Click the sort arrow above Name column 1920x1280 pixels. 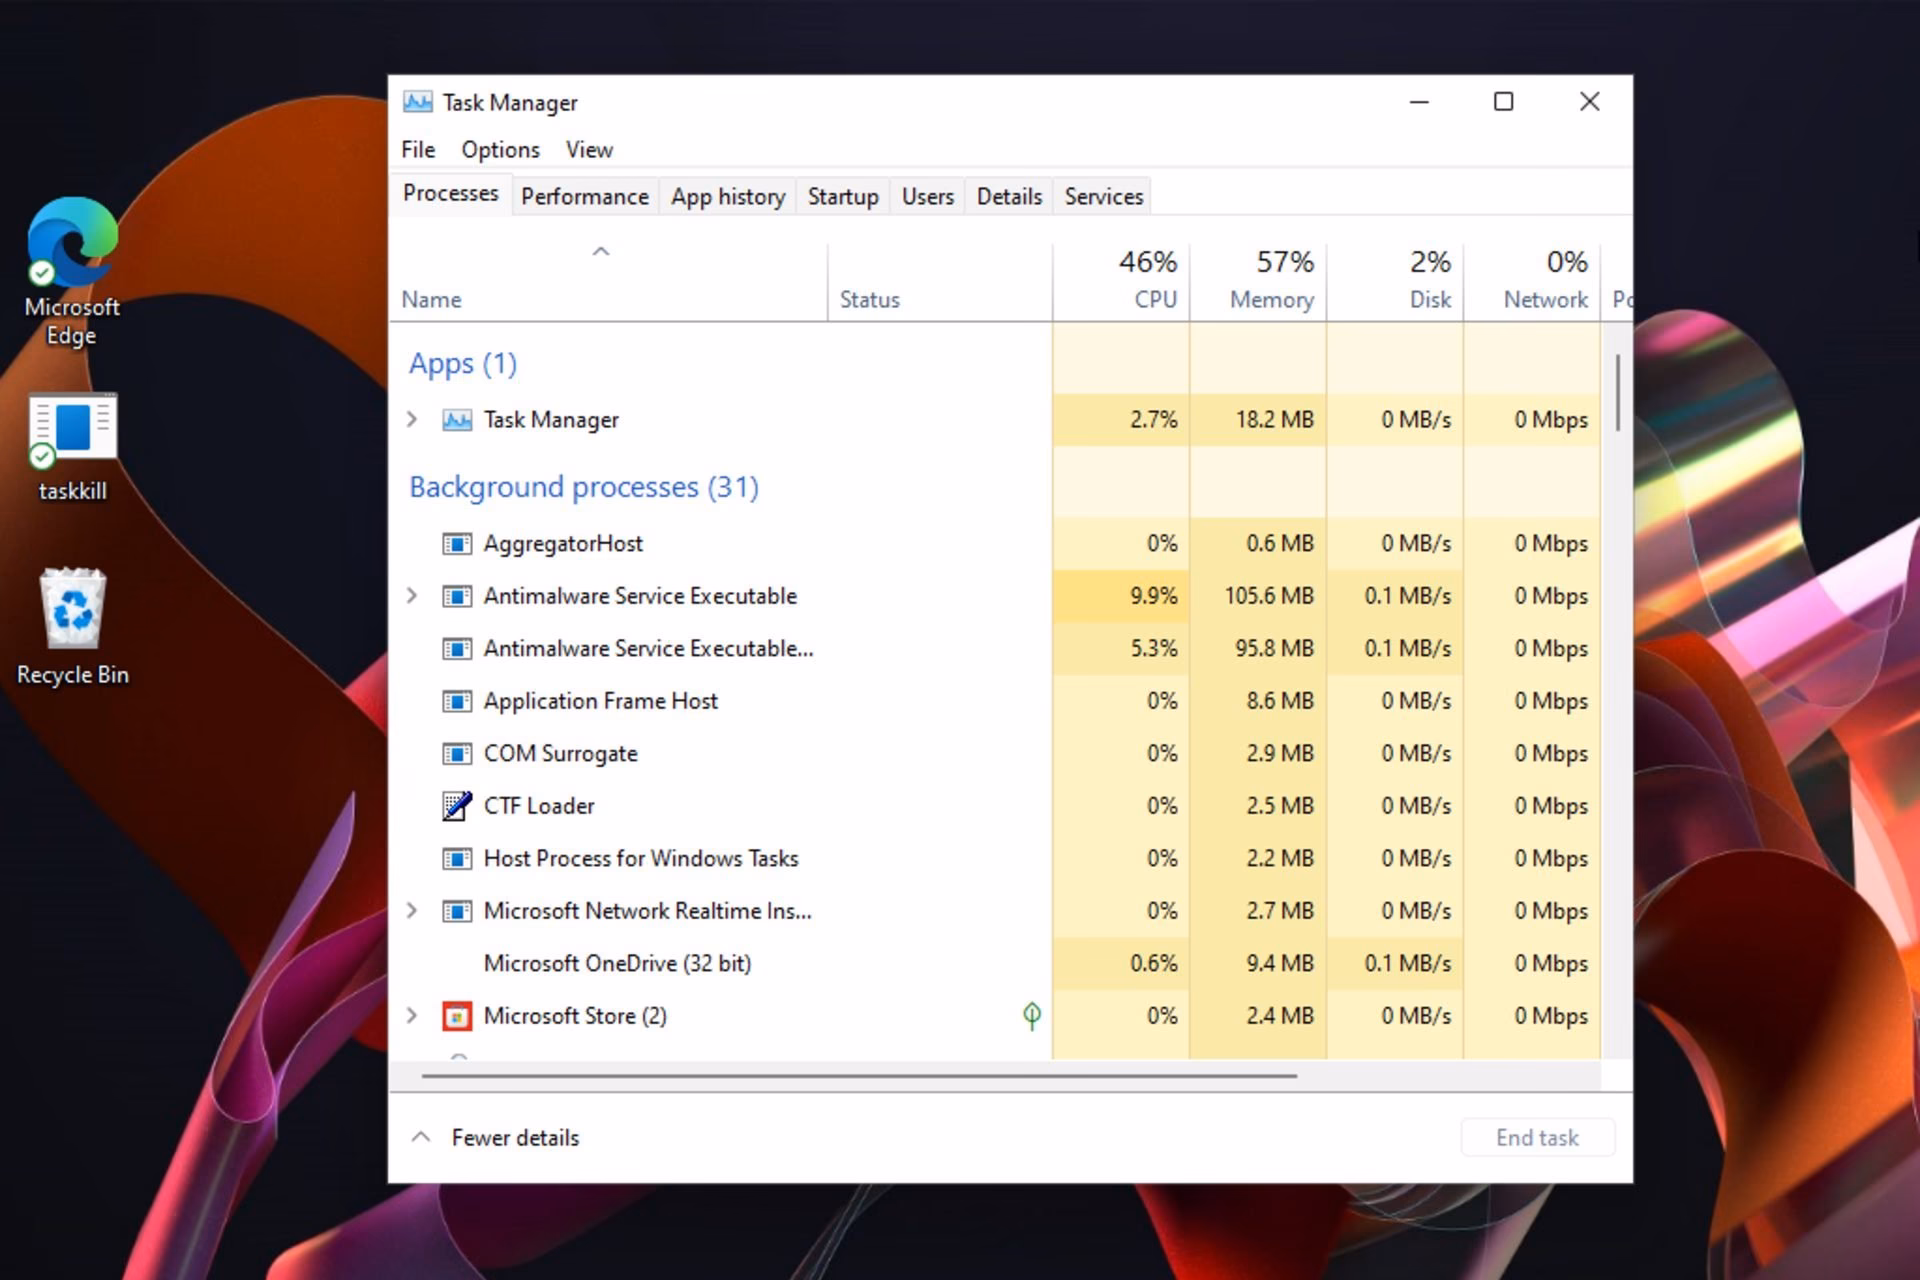(601, 252)
